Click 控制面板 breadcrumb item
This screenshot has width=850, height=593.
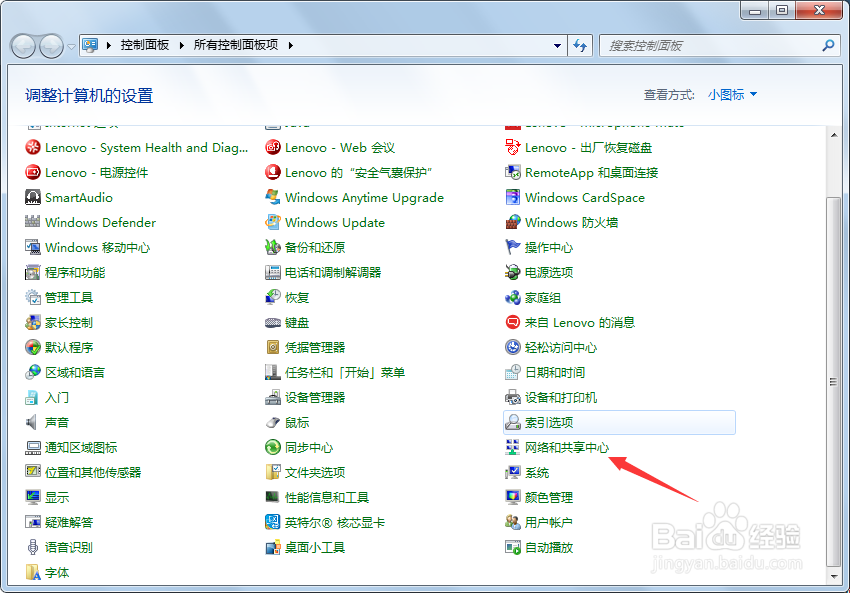[x=145, y=45]
